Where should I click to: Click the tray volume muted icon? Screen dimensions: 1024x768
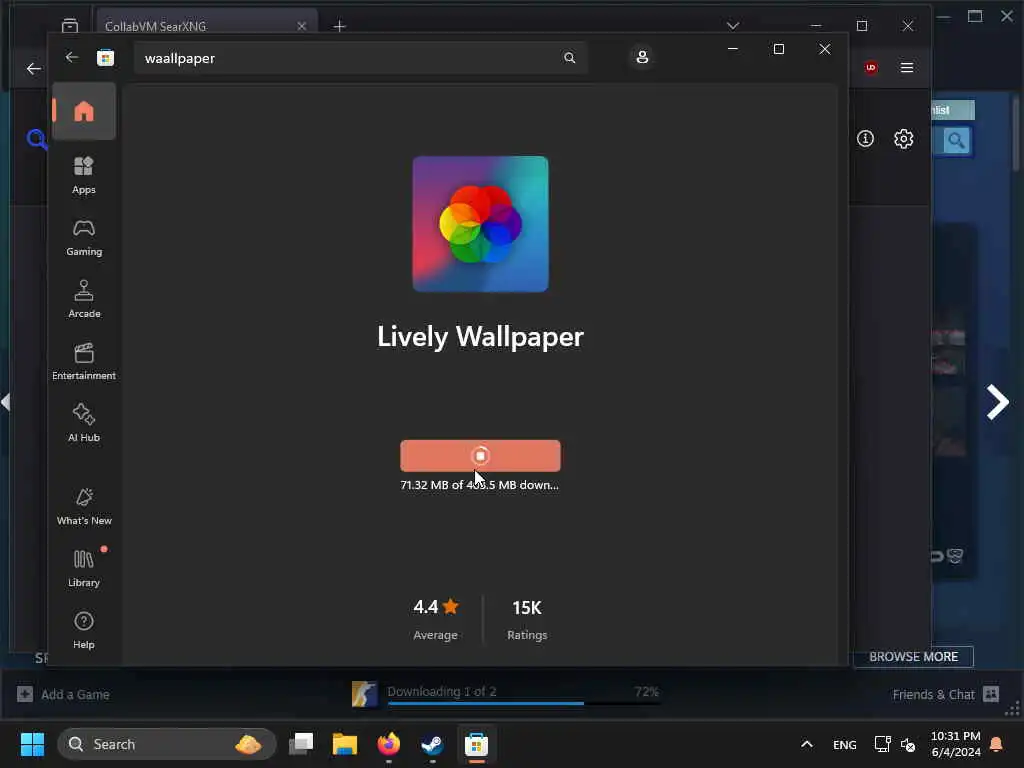pyautogui.click(x=908, y=744)
